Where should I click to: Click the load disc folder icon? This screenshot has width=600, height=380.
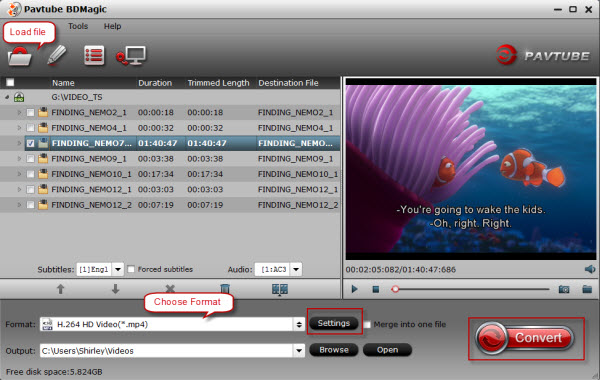pos(20,56)
